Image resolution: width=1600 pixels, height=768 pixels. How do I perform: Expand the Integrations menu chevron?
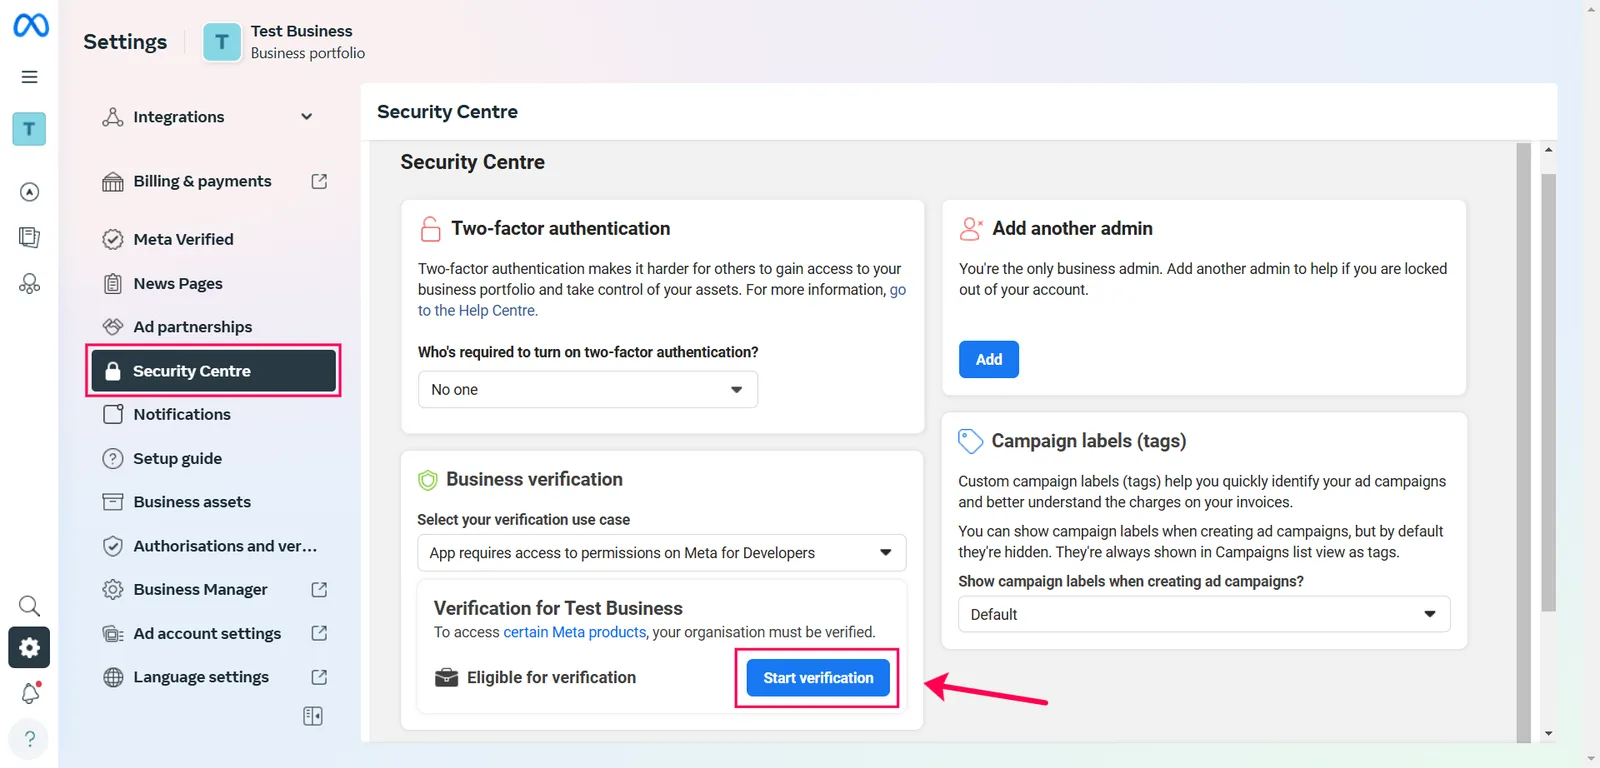307,117
